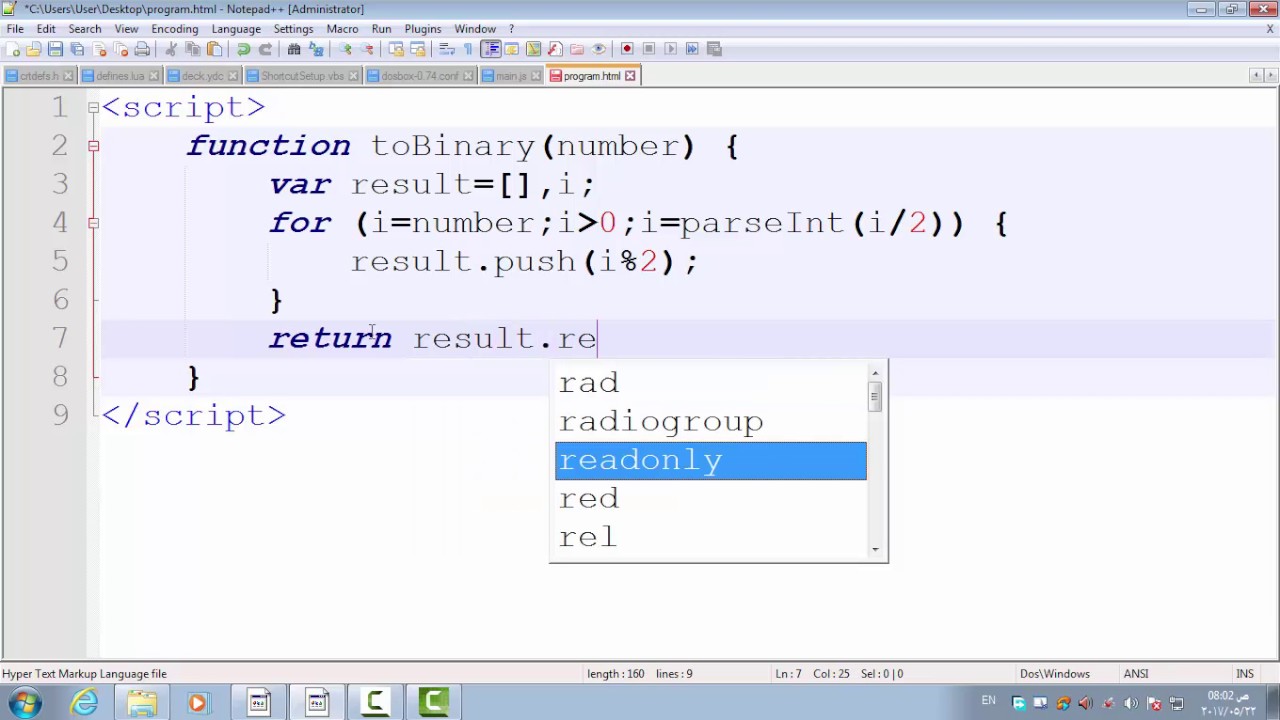Collapse the toBinary function fold on line 2

coord(93,146)
